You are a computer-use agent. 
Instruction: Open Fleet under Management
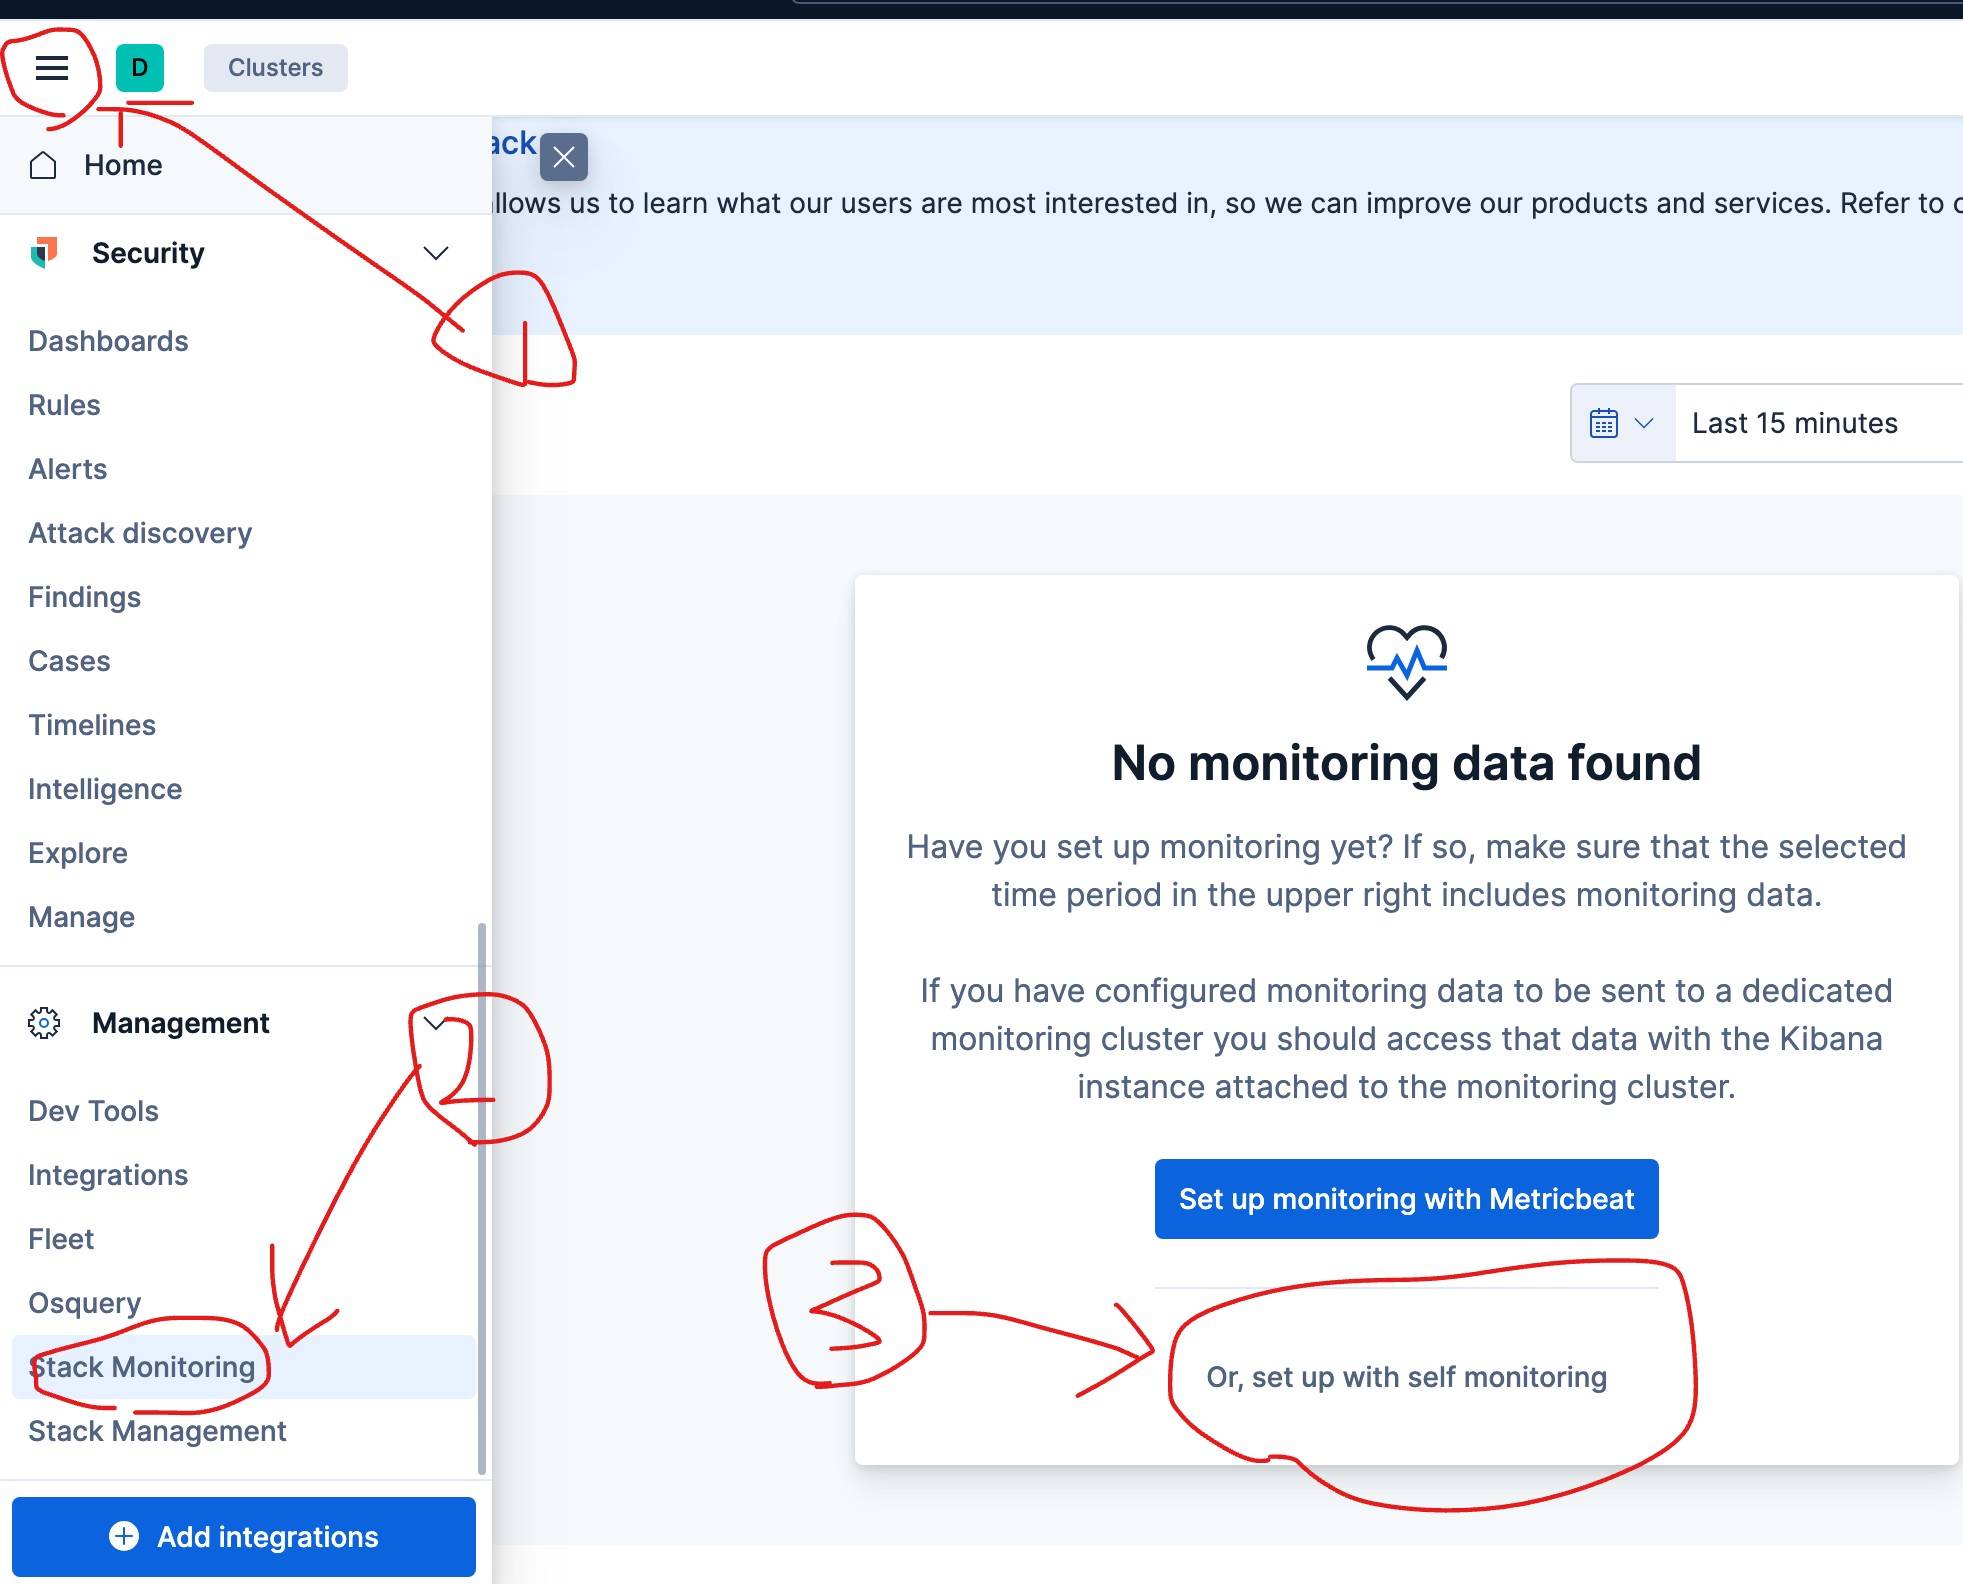pos(61,1239)
